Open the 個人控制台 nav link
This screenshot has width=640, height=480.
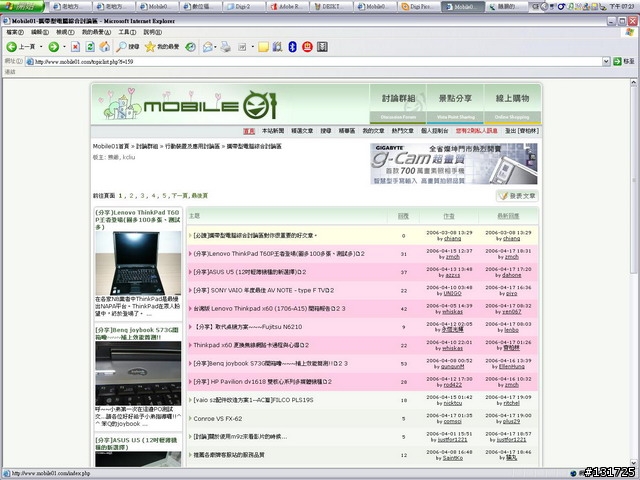[435, 131]
